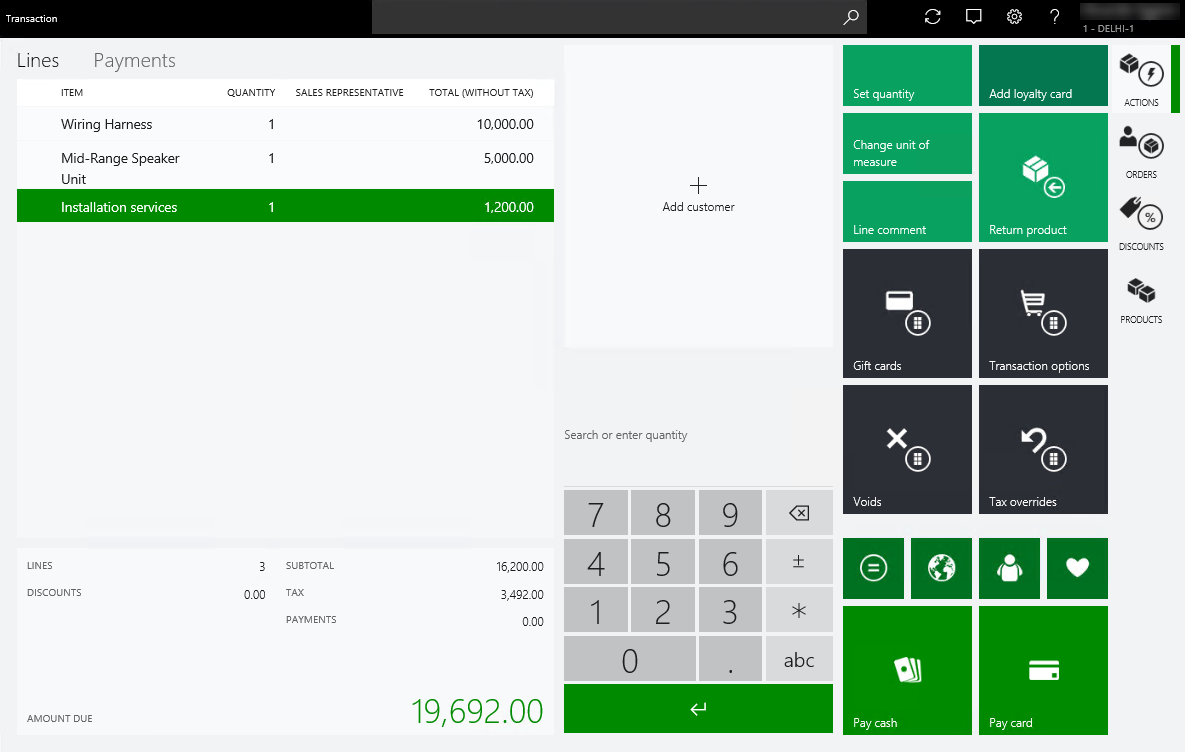Click the Pay cash button
1185x752 pixels.
tap(907, 670)
